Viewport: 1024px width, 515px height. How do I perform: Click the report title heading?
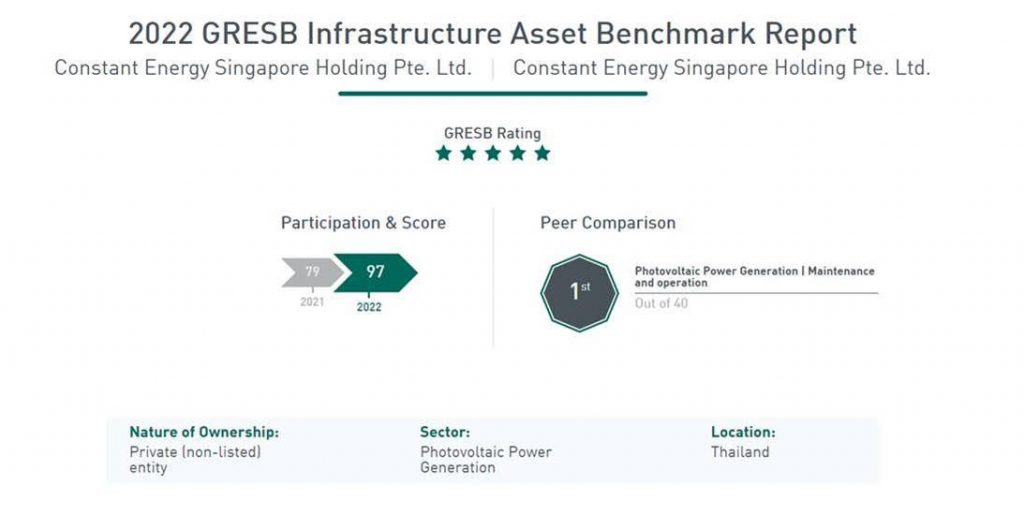coord(492,33)
